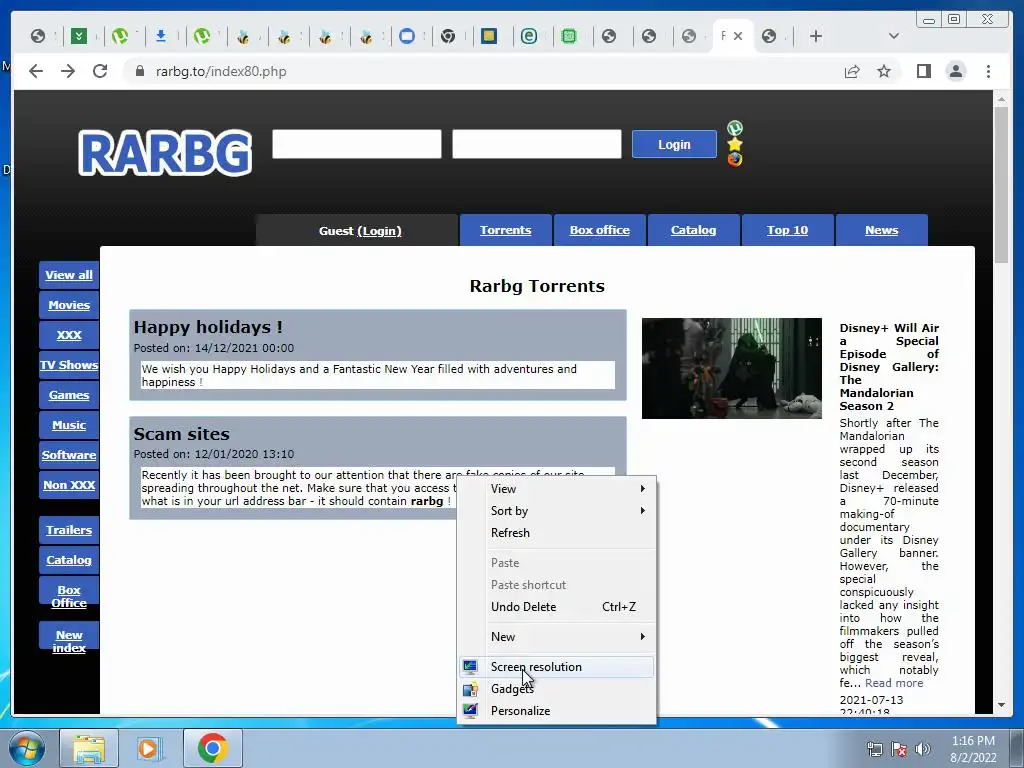The height and width of the screenshot is (768, 1024).
Task: Share this page using the share icon
Action: (x=852, y=71)
